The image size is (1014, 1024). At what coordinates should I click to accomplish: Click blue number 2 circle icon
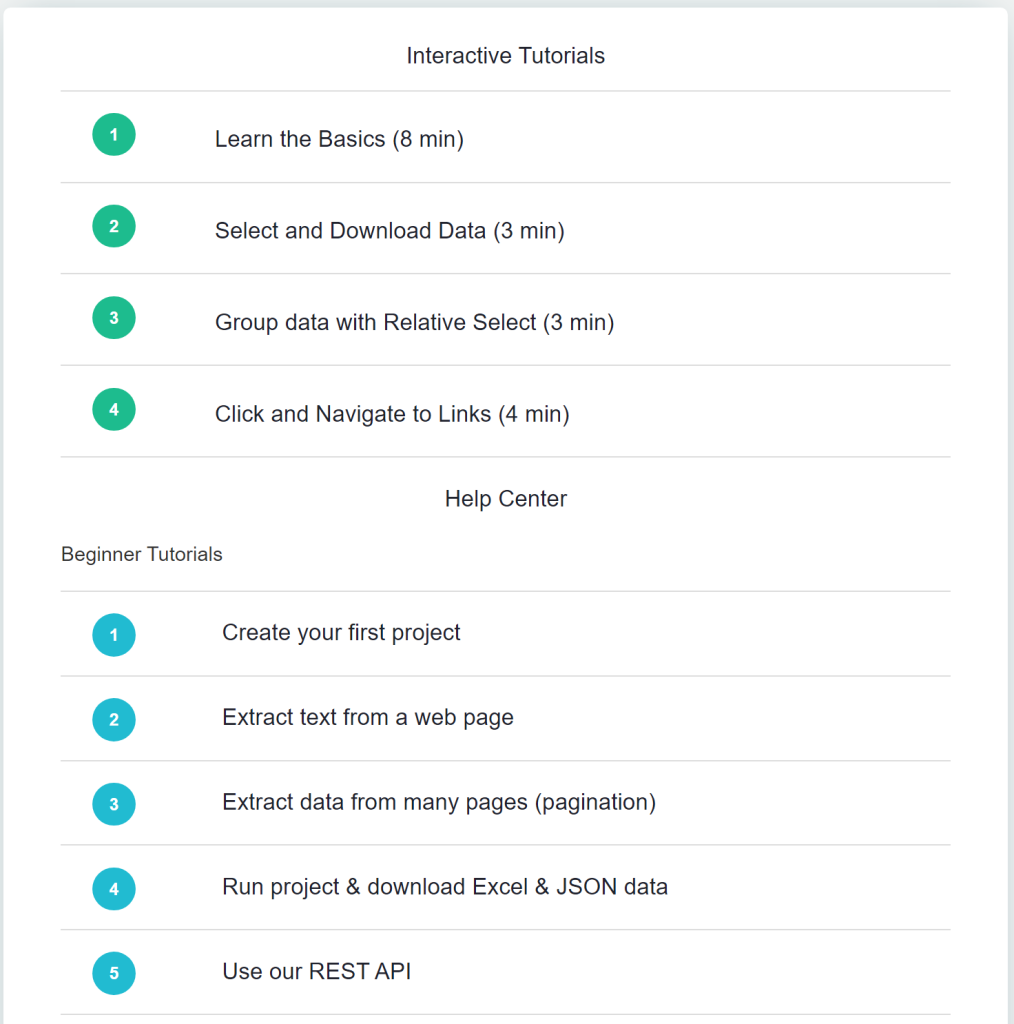(114, 720)
